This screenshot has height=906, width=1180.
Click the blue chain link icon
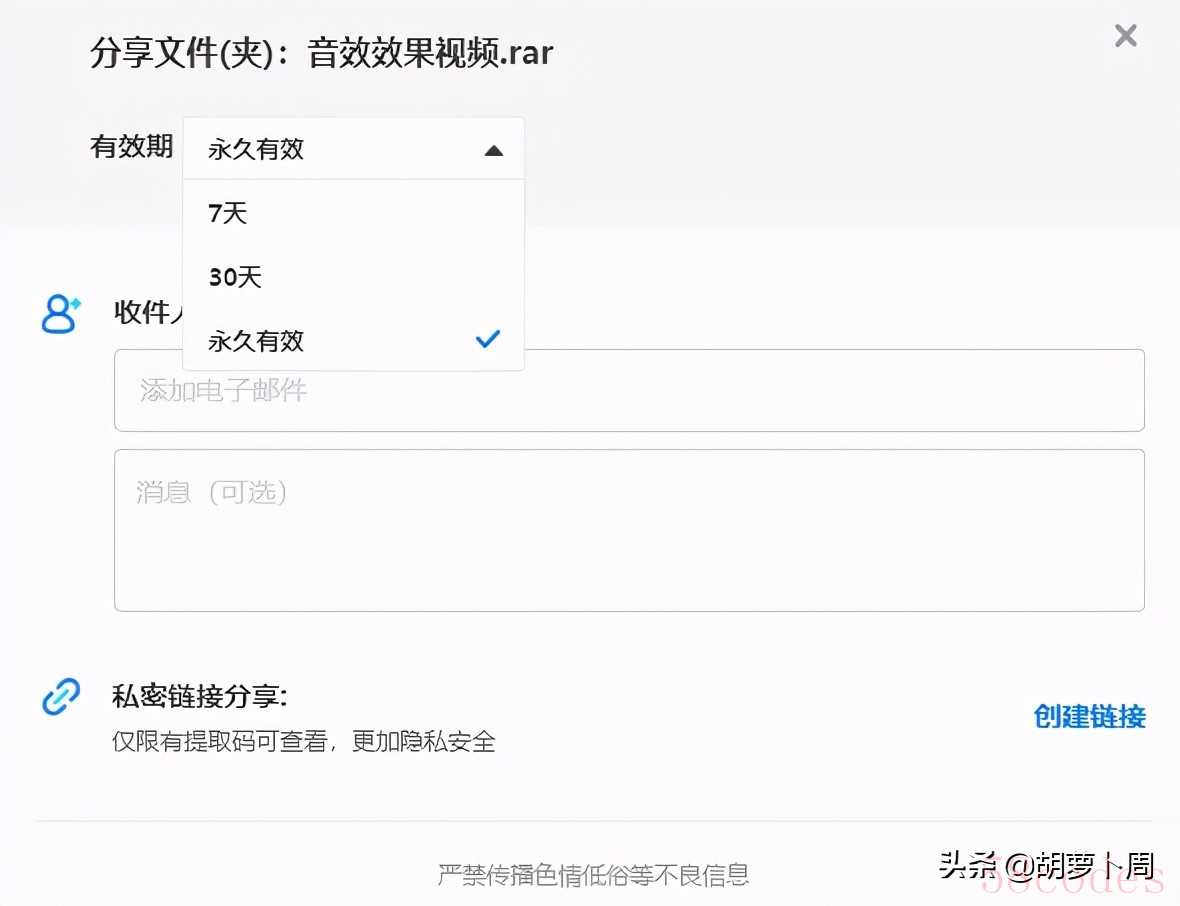[x=60, y=697]
